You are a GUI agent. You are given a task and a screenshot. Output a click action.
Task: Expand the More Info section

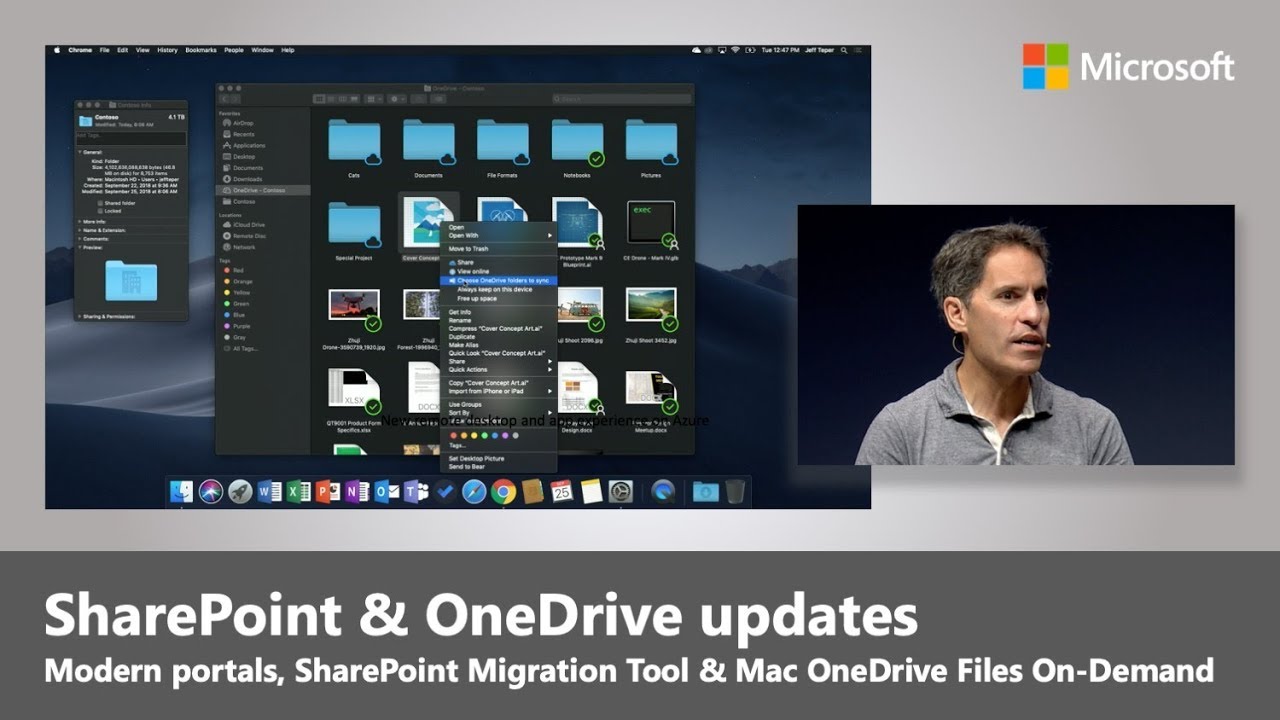coord(81,221)
